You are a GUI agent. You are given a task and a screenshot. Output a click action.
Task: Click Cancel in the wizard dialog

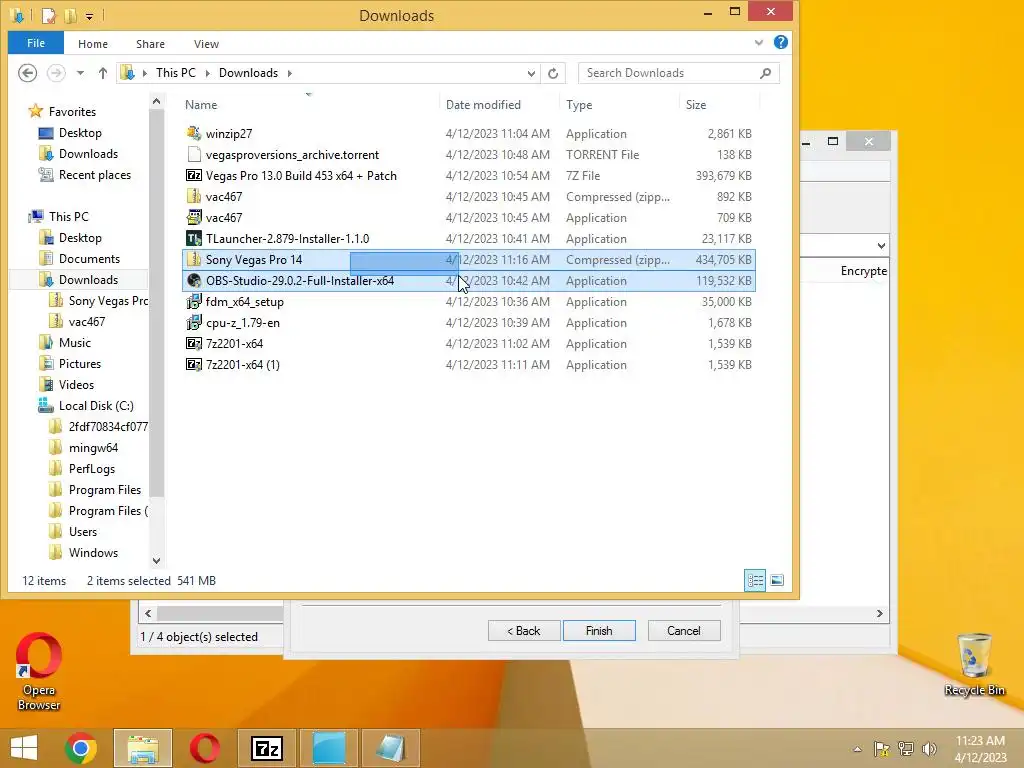point(684,631)
